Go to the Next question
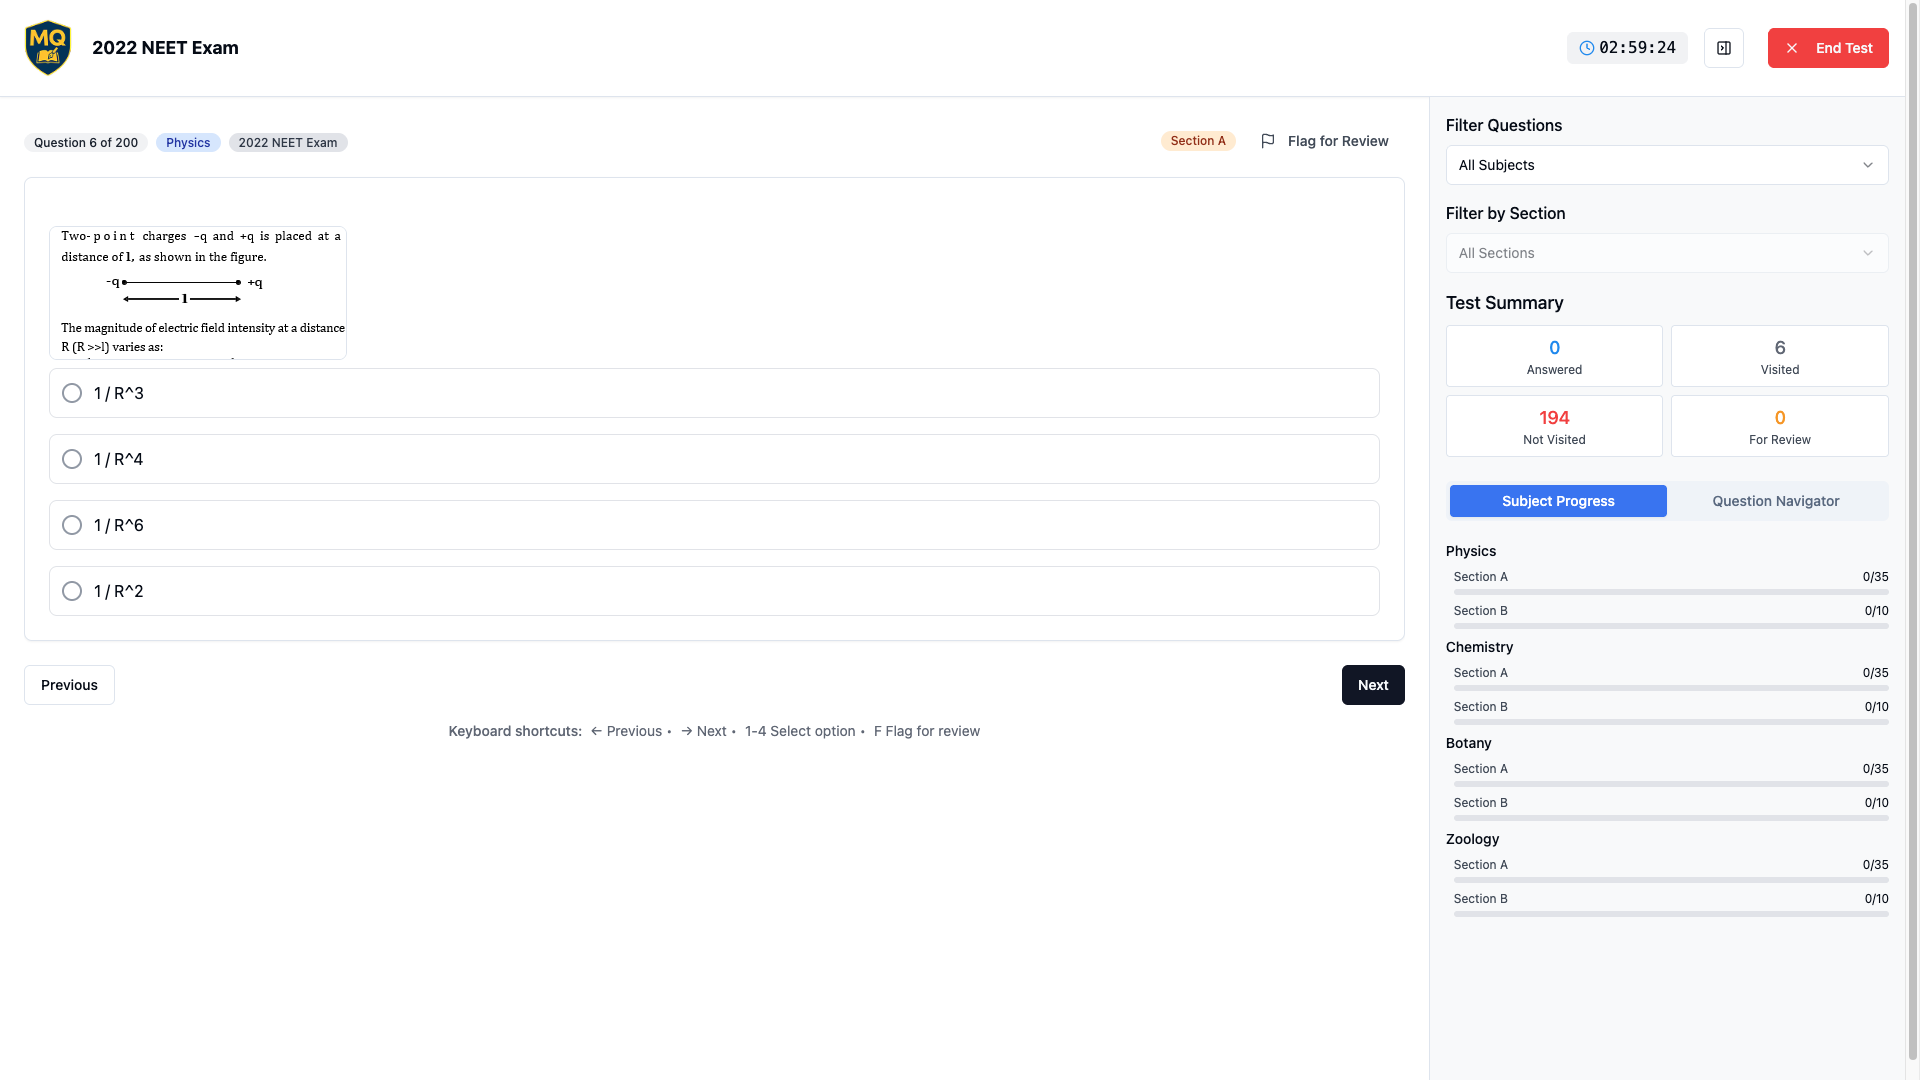Image resolution: width=1920 pixels, height=1080 pixels. [x=1372, y=685]
